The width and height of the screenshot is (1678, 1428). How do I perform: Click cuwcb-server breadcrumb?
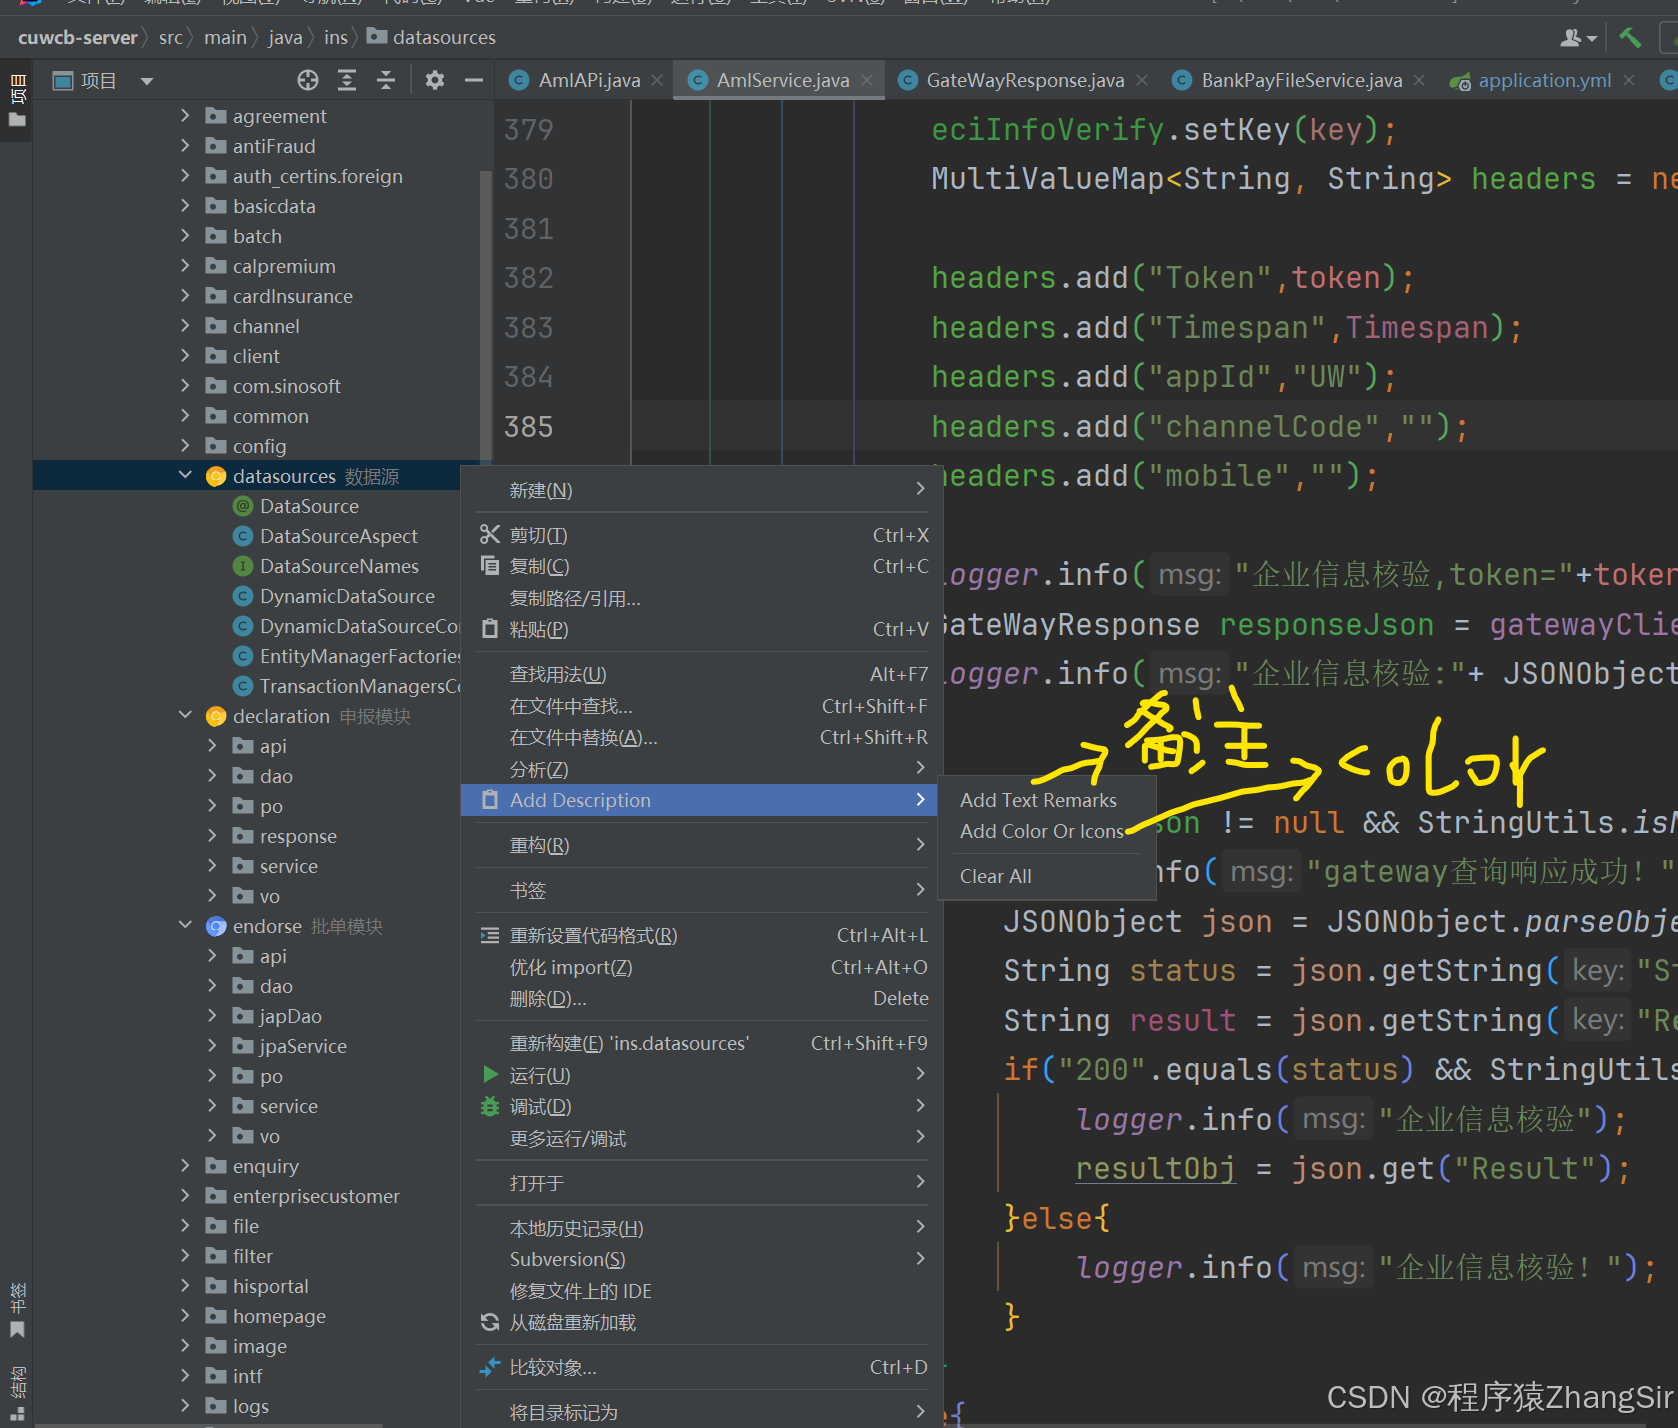click(x=78, y=38)
